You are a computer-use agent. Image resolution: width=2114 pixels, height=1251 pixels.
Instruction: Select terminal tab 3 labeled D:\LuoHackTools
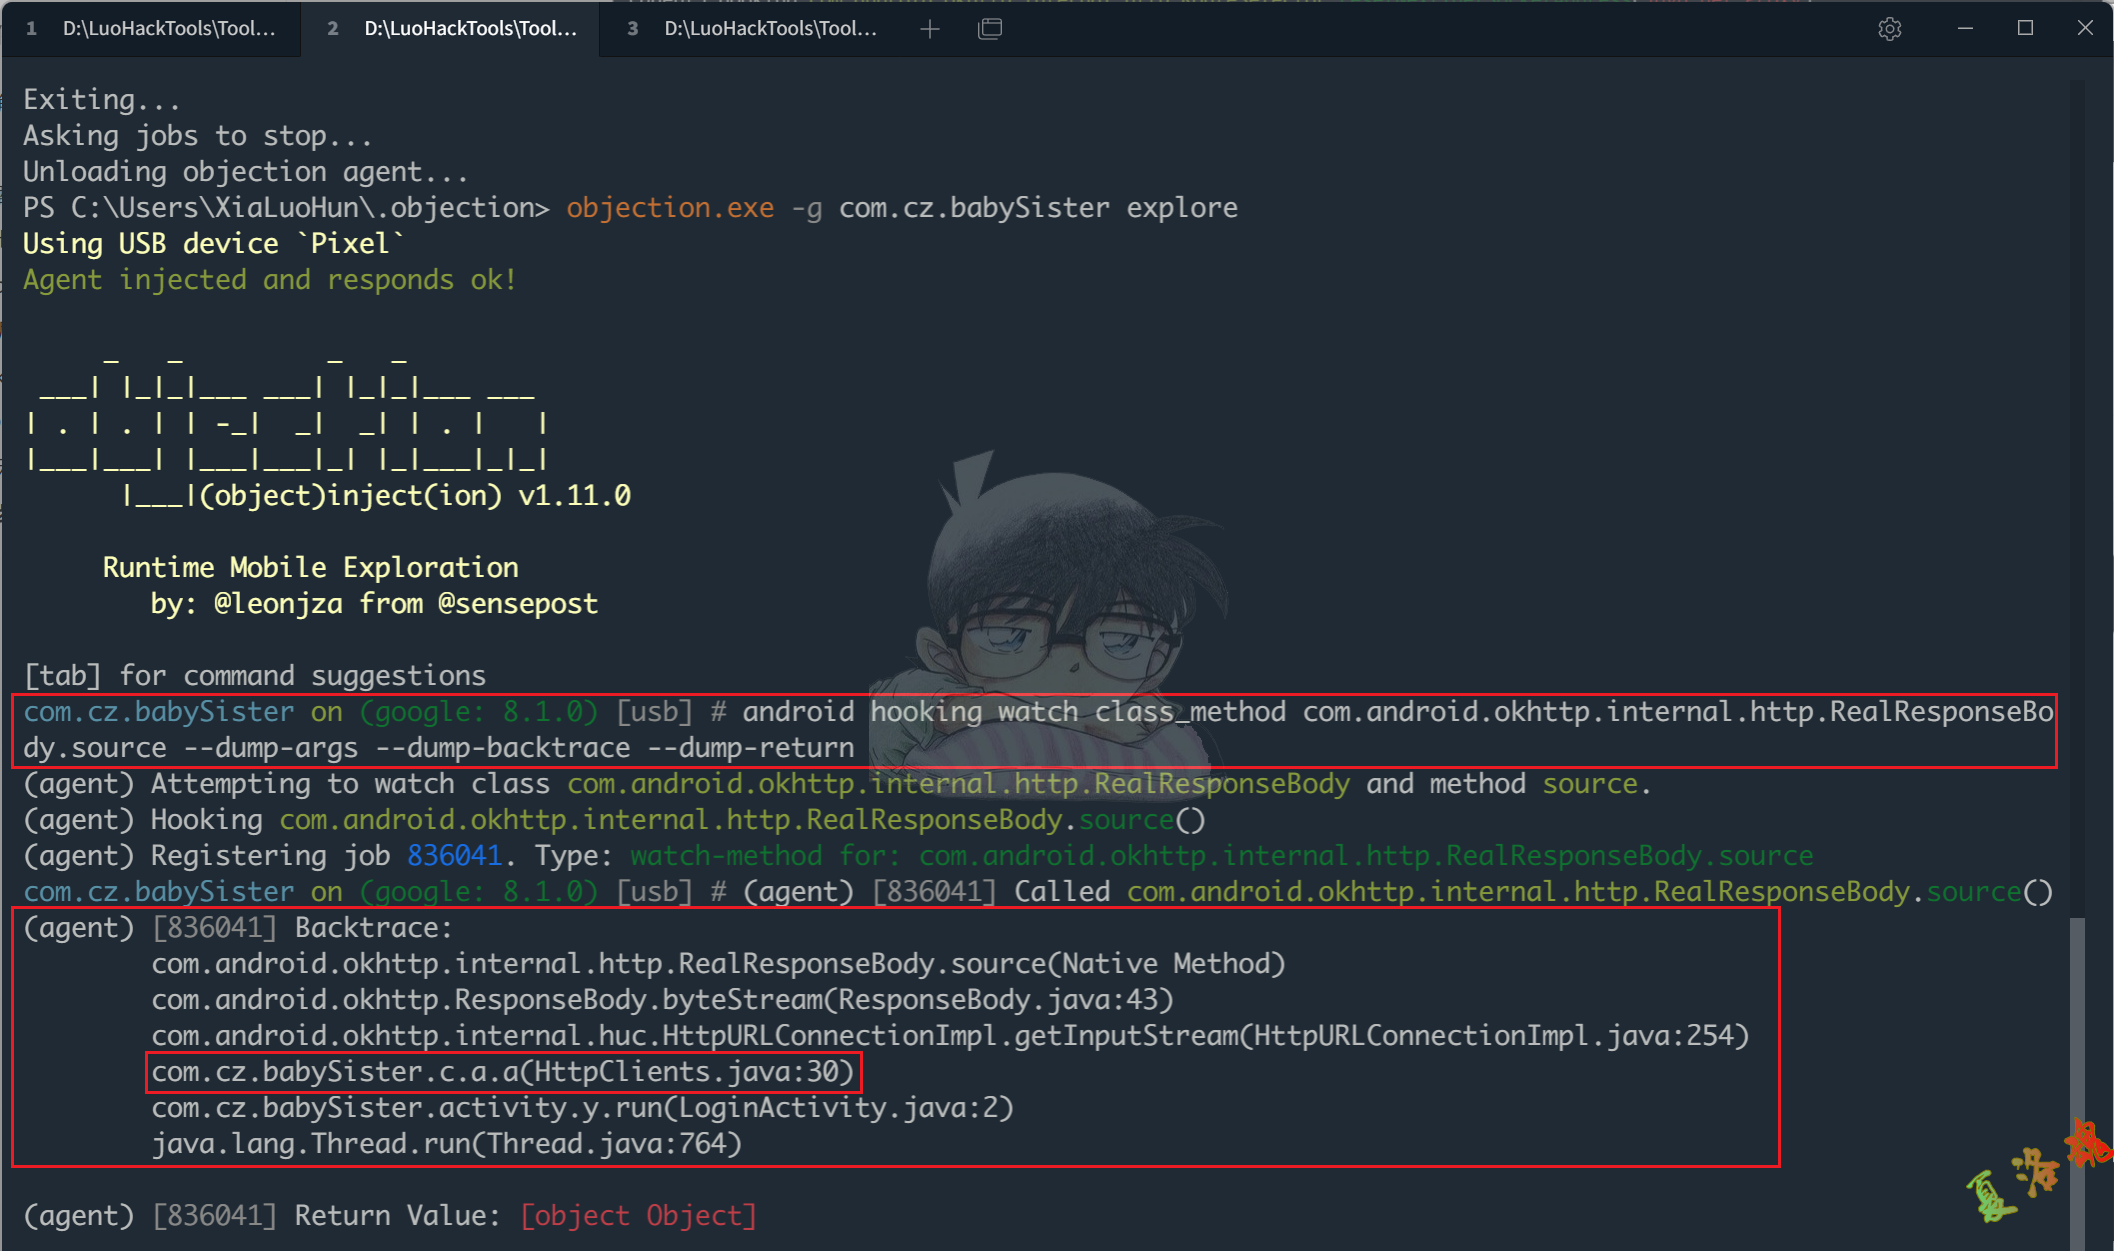750,28
